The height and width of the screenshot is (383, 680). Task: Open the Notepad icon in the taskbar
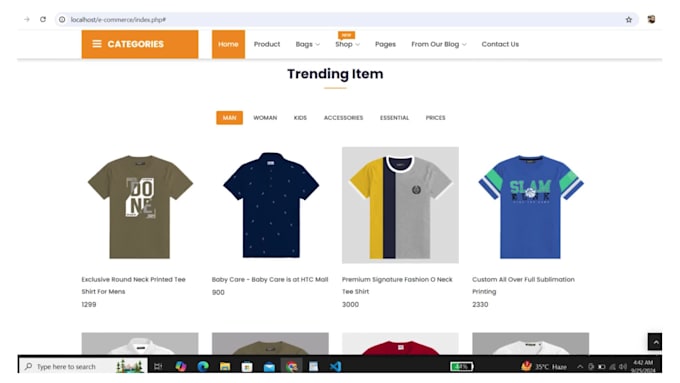pyautogui.click(x=313, y=367)
